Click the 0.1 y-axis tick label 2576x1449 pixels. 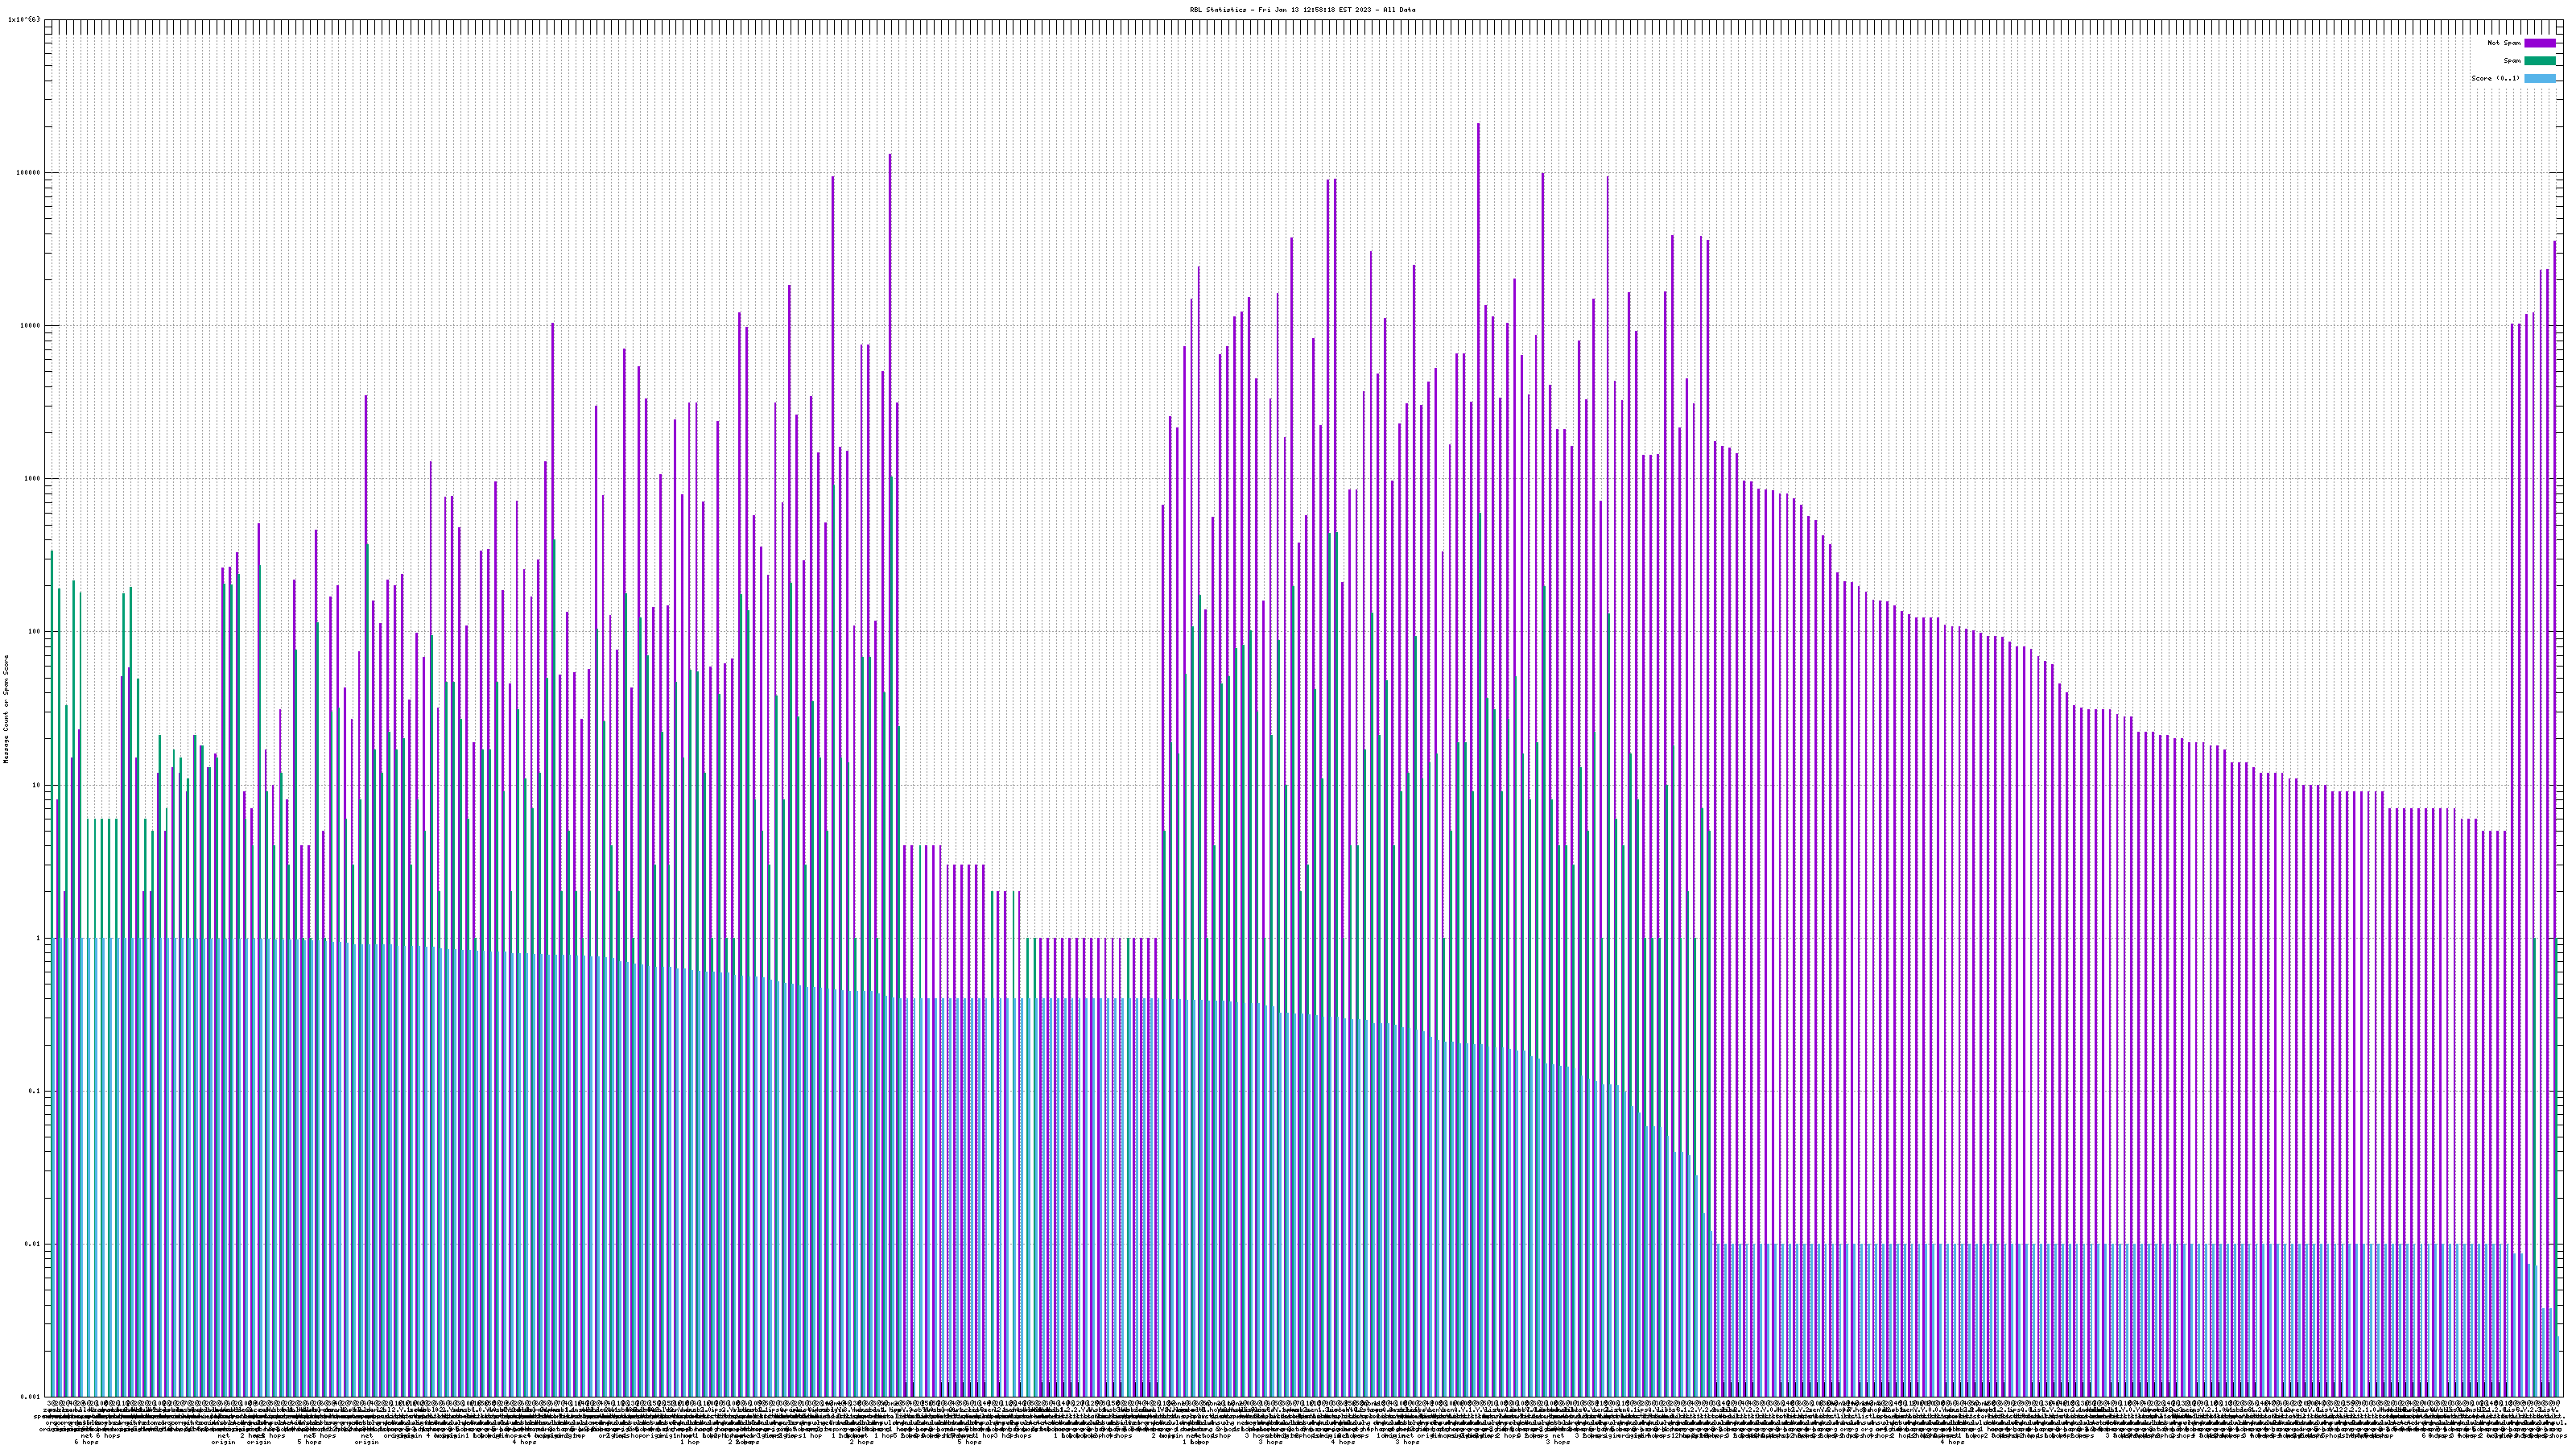point(35,1091)
